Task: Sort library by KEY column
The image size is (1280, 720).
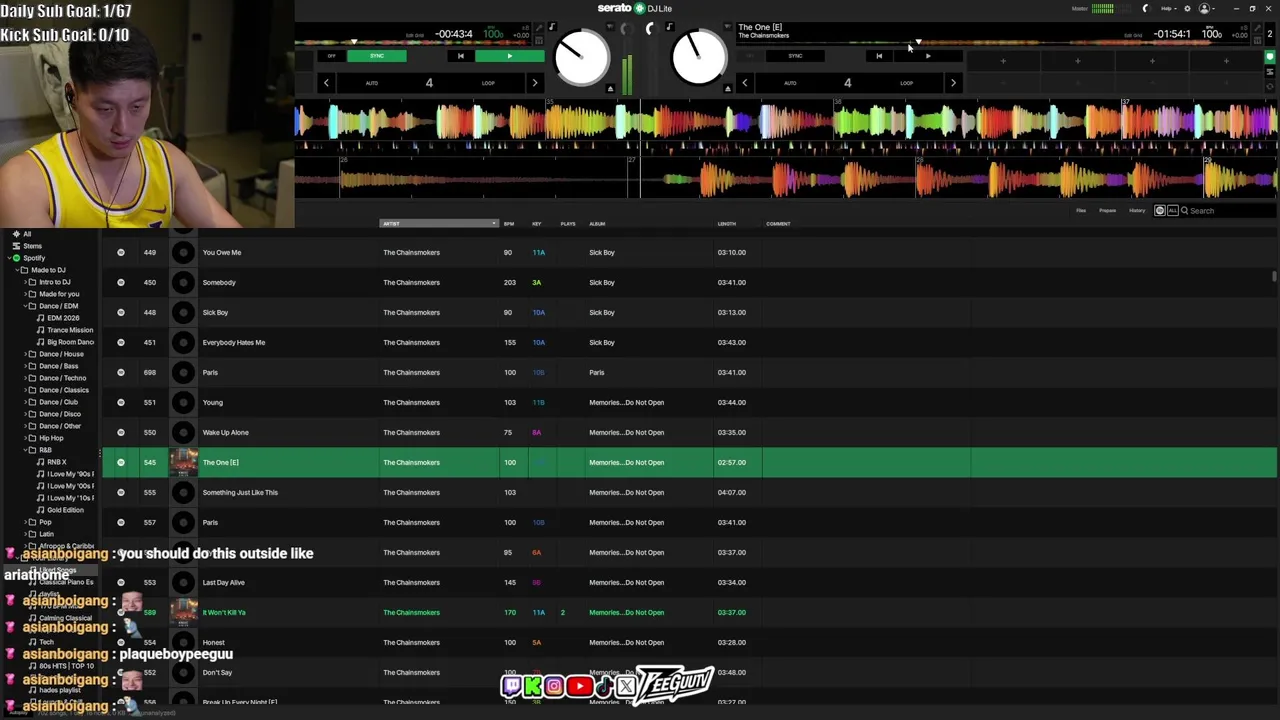Action: coord(537,224)
